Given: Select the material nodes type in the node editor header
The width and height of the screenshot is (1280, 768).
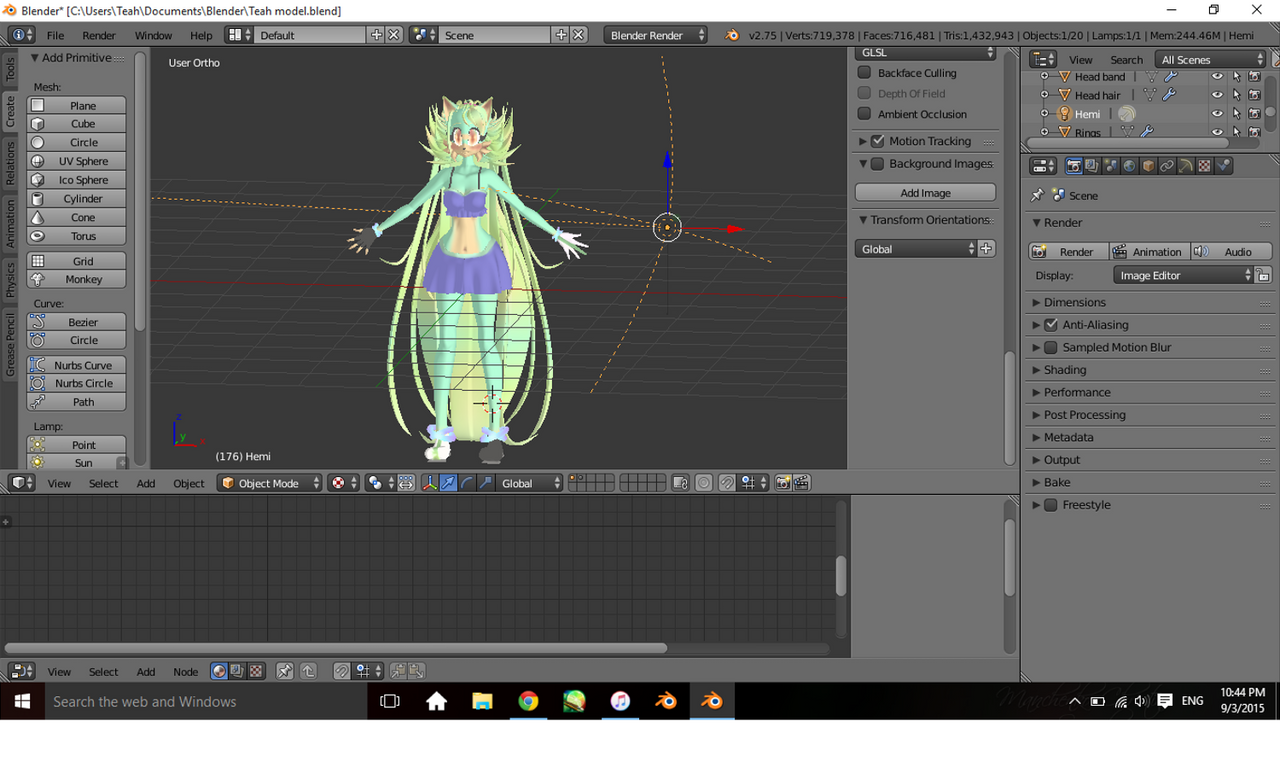Looking at the screenshot, I should (219, 672).
